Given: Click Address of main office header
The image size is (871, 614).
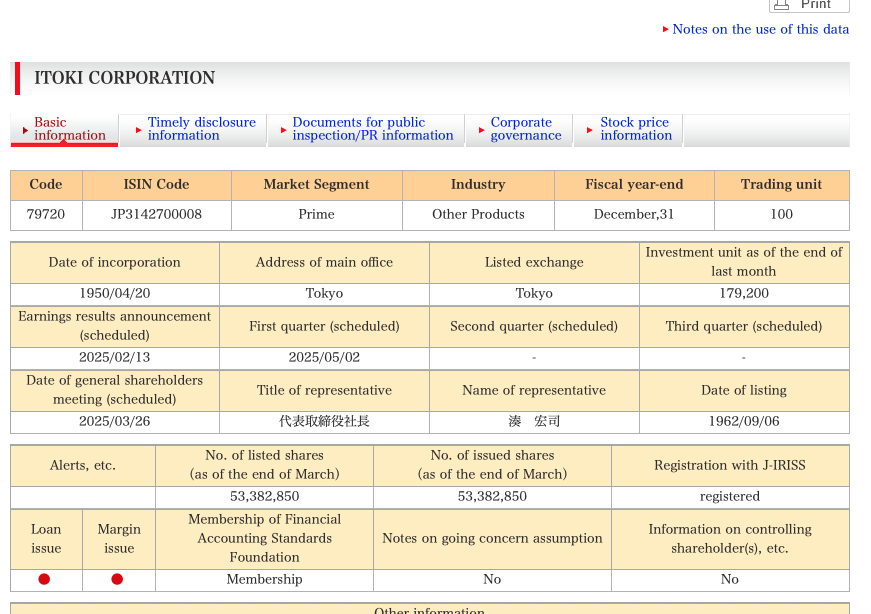Looking at the screenshot, I should pos(324,262).
